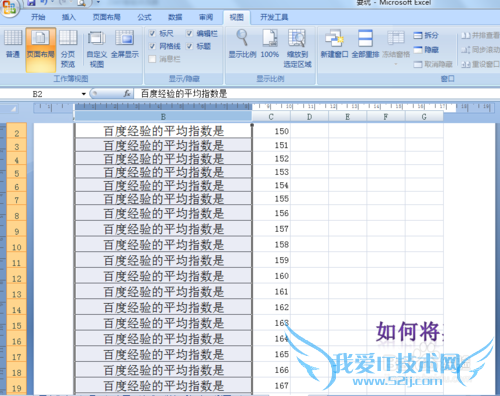Toggle the Formula Bar (编辑栏) checkbox

pos(189,33)
